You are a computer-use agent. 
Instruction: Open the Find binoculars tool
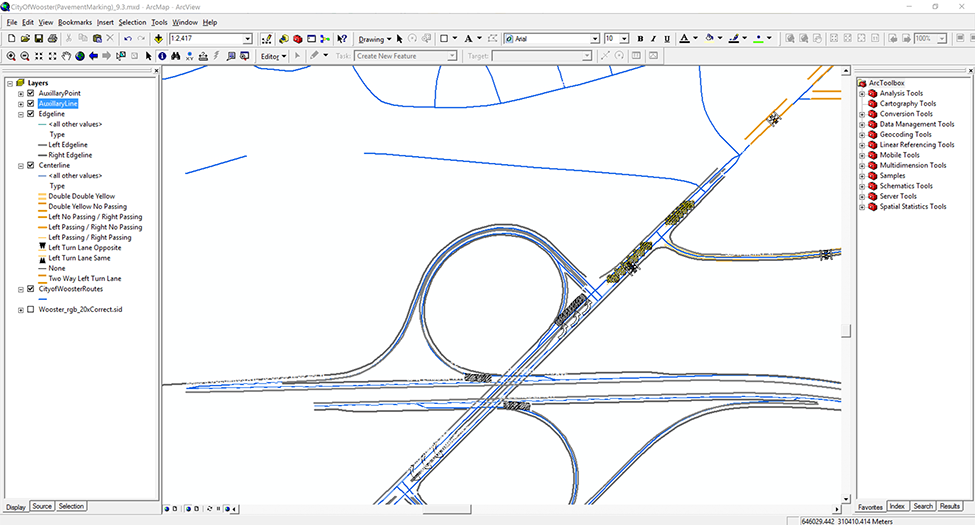click(x=176, y=56)
